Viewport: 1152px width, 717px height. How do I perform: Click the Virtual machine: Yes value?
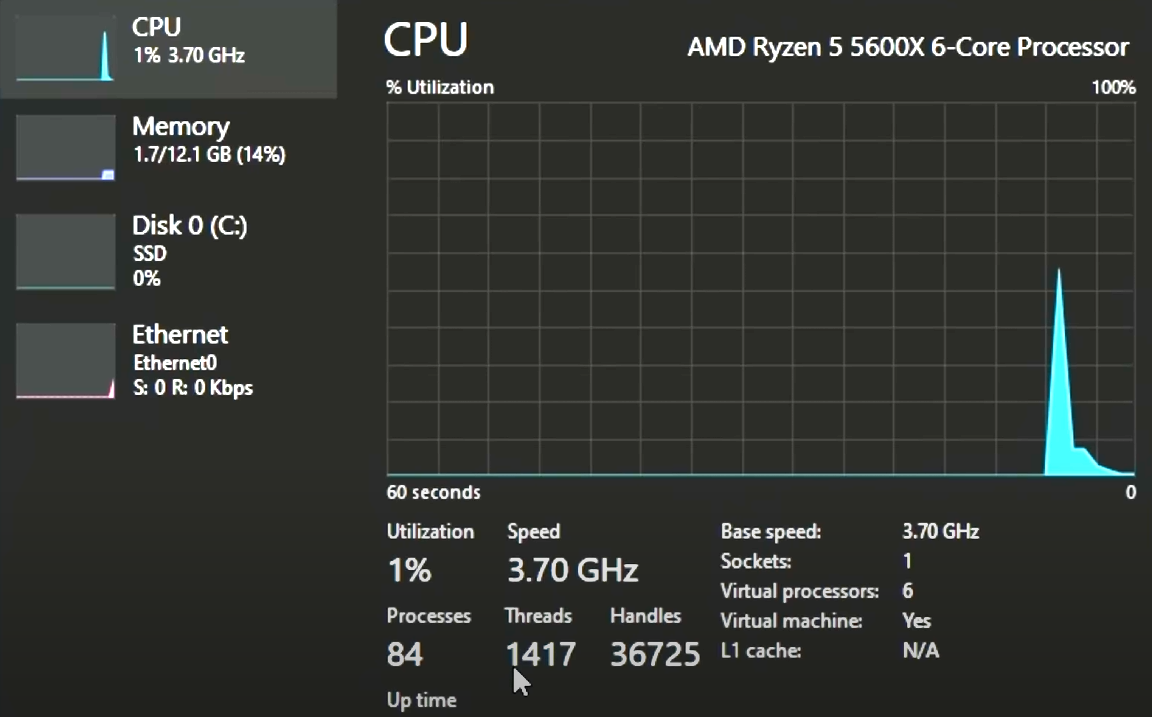[916, 621]
